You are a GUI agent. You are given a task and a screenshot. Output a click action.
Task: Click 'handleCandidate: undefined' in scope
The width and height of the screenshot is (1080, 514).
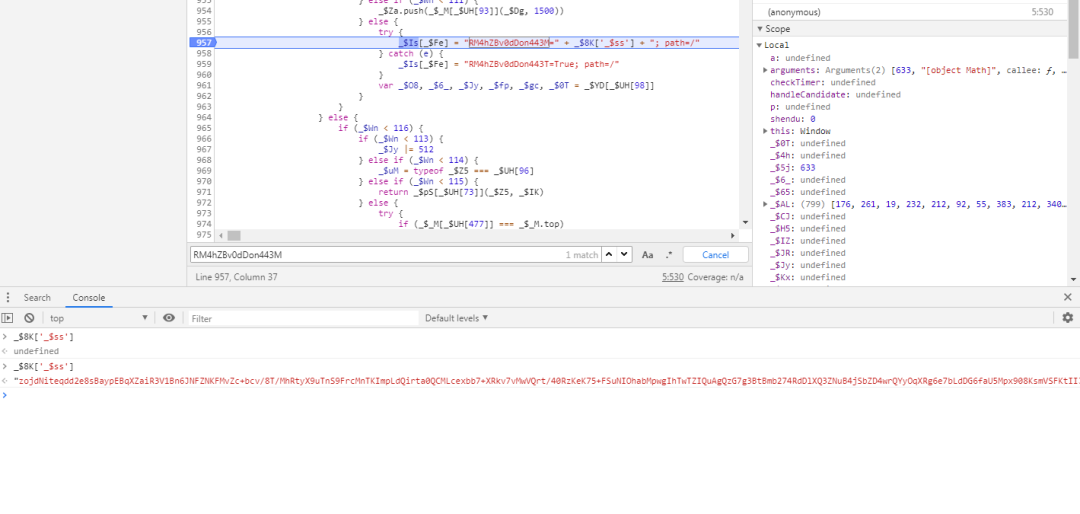coord(835,94)
